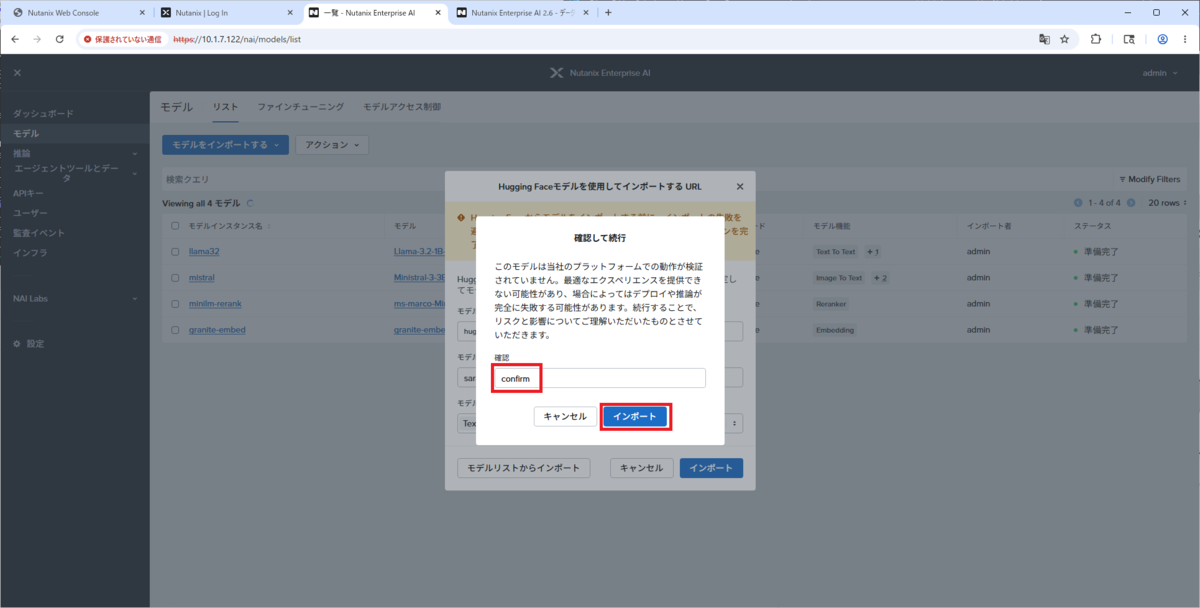The height and width of the screenshot is (608, 1200).
Task: Expand the 推論 sidebar section
Action: point(75,153)
